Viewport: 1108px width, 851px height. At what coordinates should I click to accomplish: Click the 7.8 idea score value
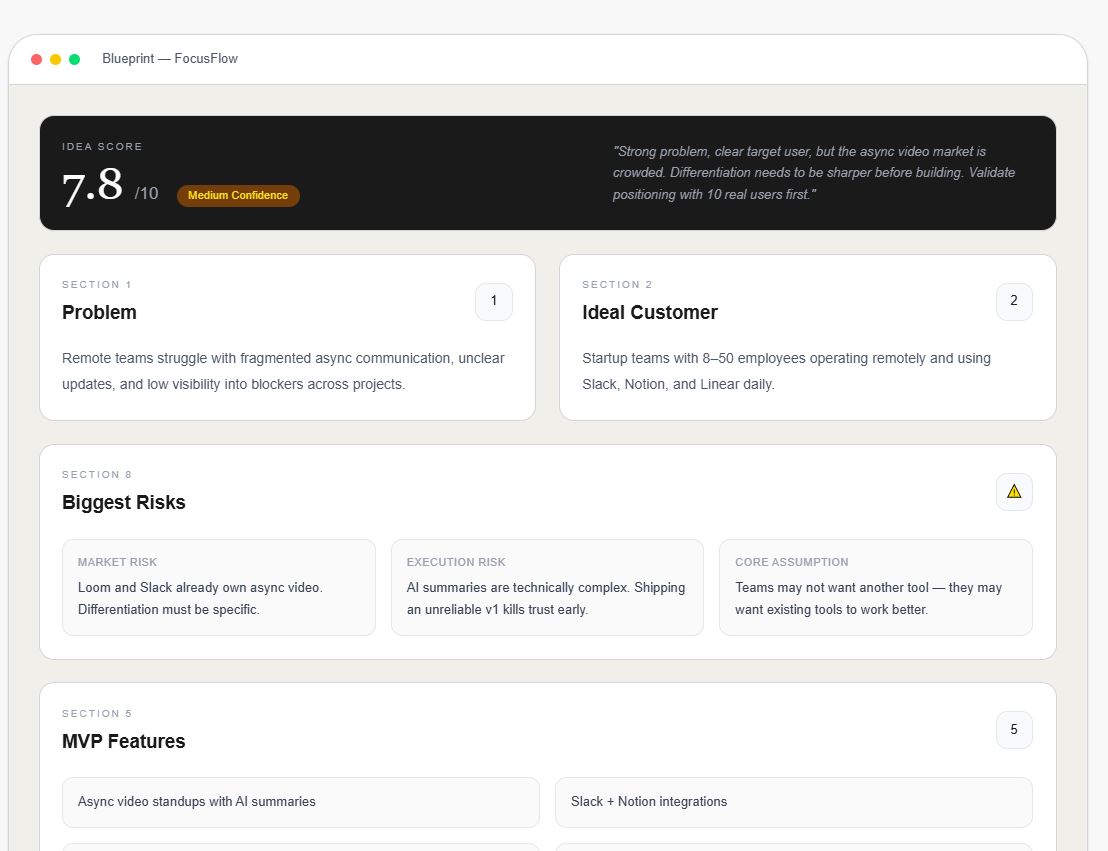93,187
